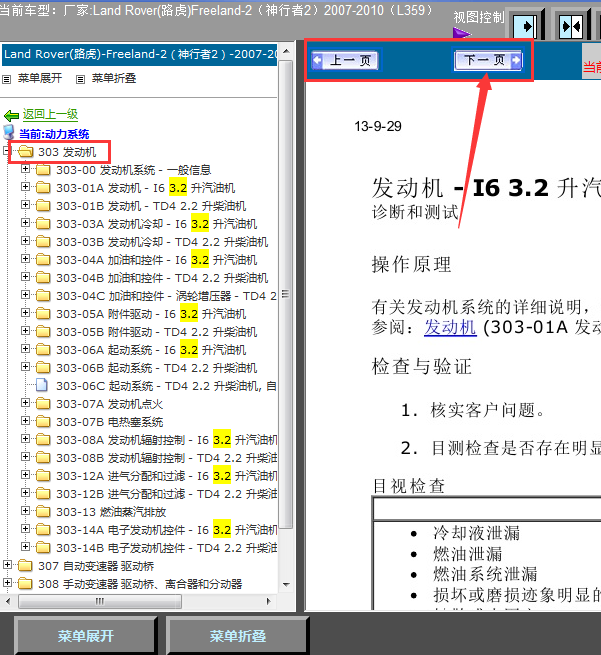
Task: Click folder icon of 308 手动变速器
Action: point(25,584)
